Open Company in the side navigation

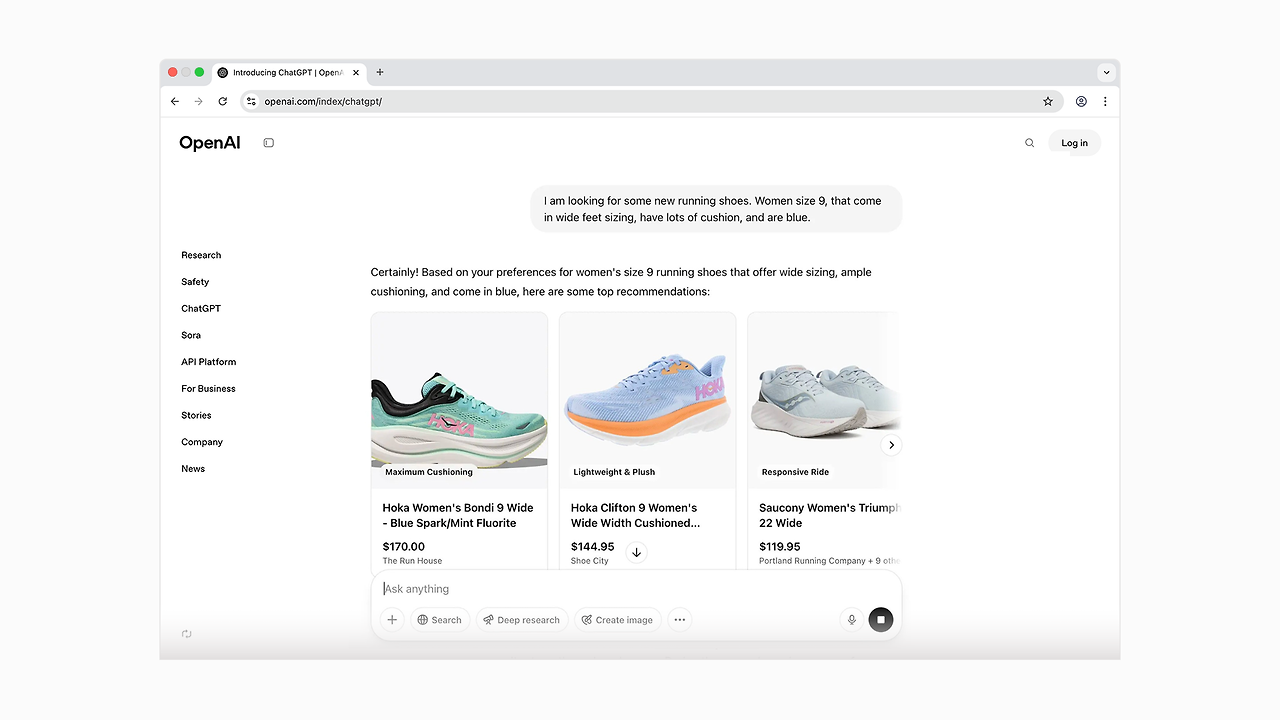point(202,442)
